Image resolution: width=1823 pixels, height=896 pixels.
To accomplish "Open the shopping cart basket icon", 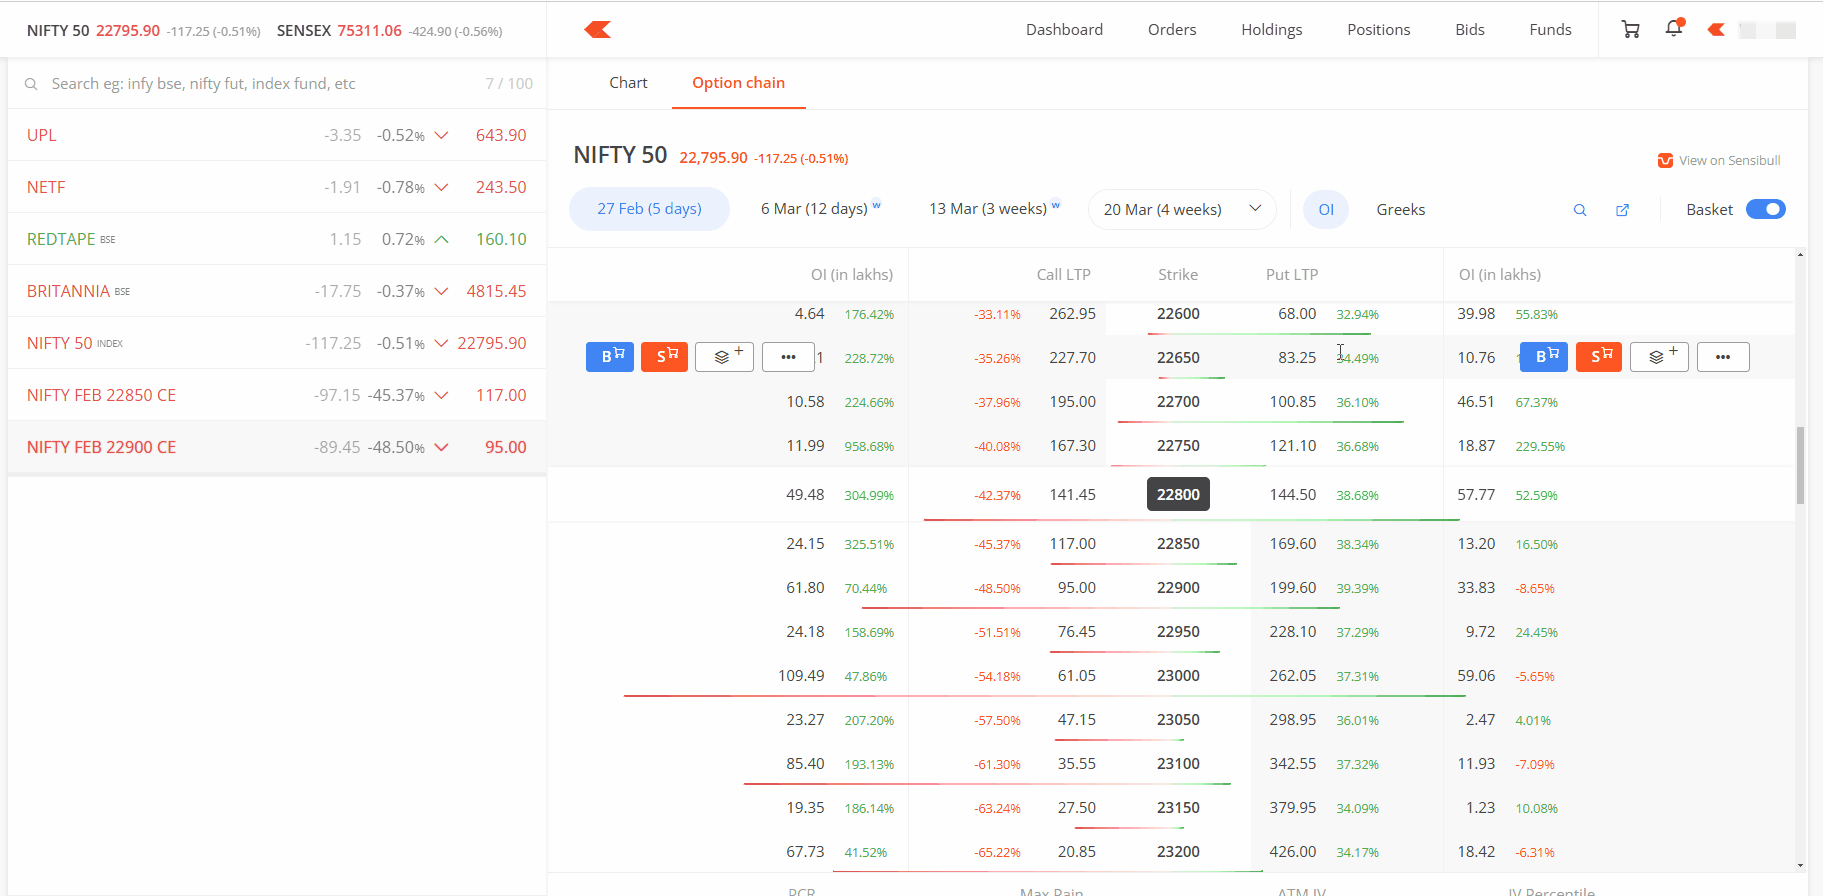I will tap(1631, 30).
